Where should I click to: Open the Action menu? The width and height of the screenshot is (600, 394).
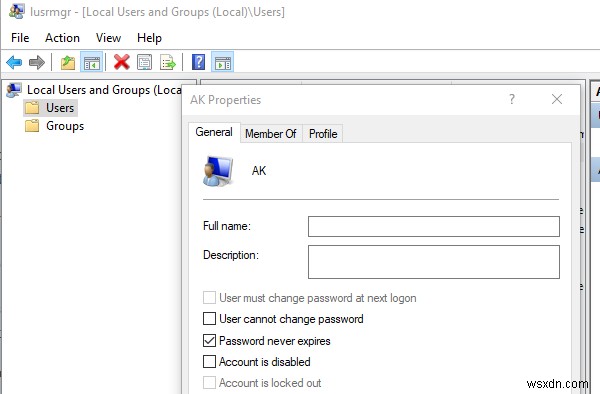(62, 38)
